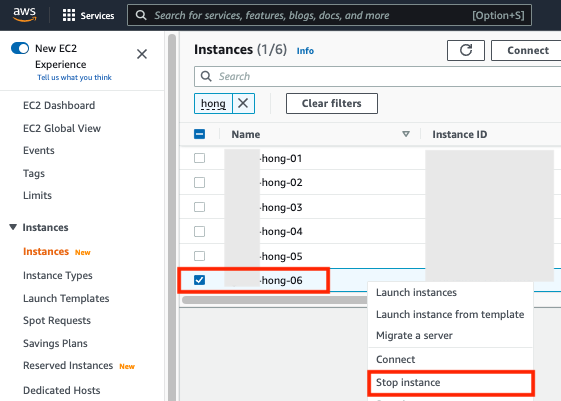Refresh the instances list
The height and width of the screenshot is (401, 561).
(465, 50)
